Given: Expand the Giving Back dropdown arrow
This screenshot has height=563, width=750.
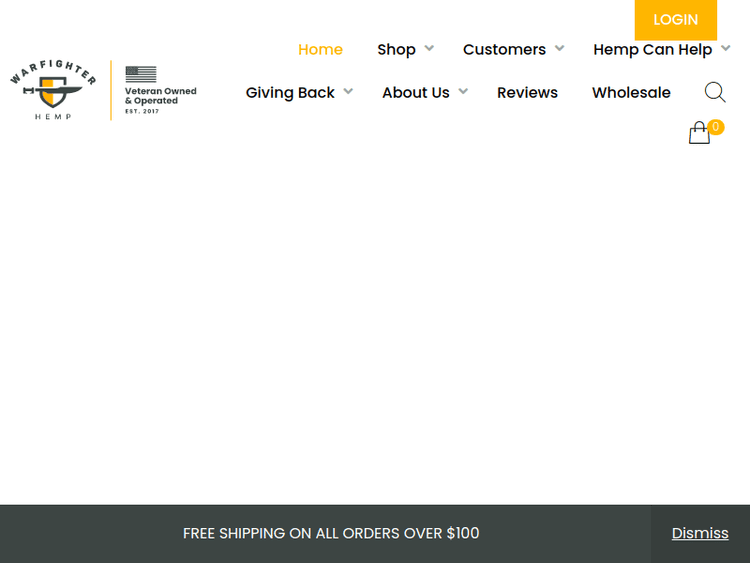Looking at the screenshot, I should click(x=348, y=91).
